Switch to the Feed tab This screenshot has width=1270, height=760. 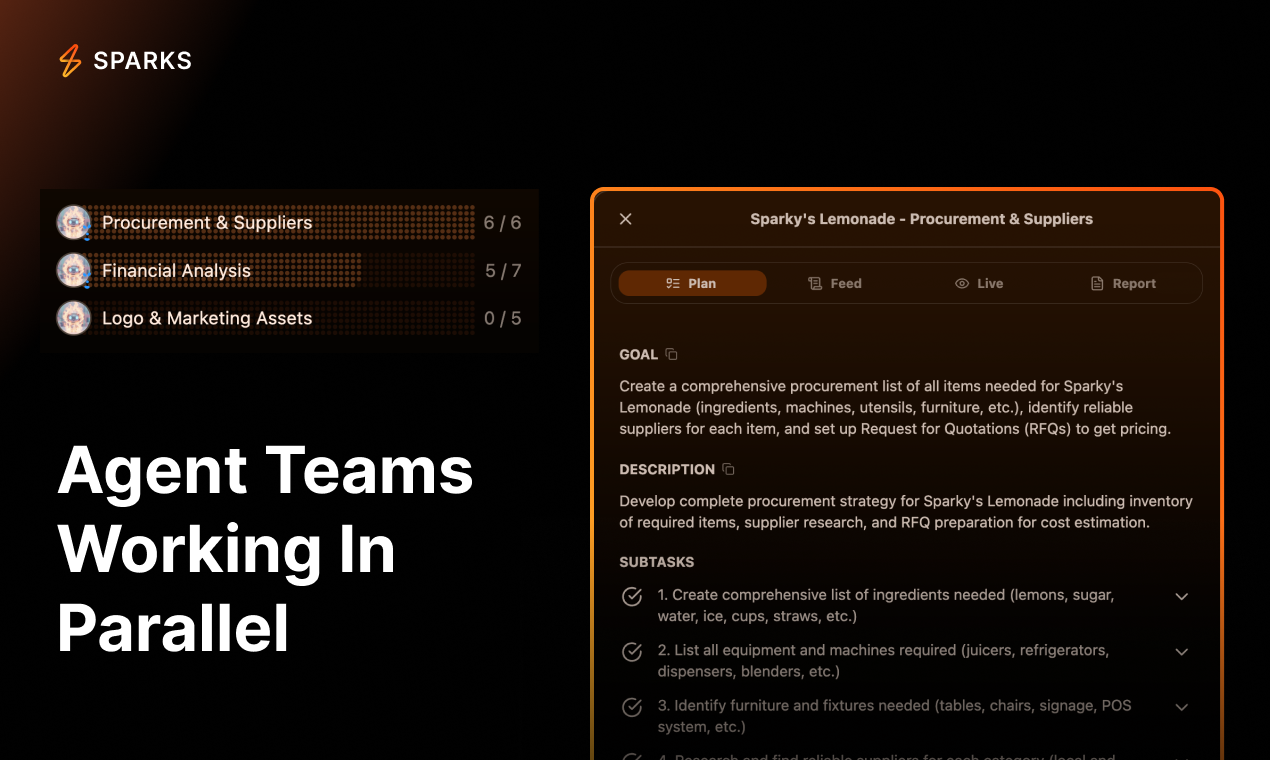tap(835, 284)
